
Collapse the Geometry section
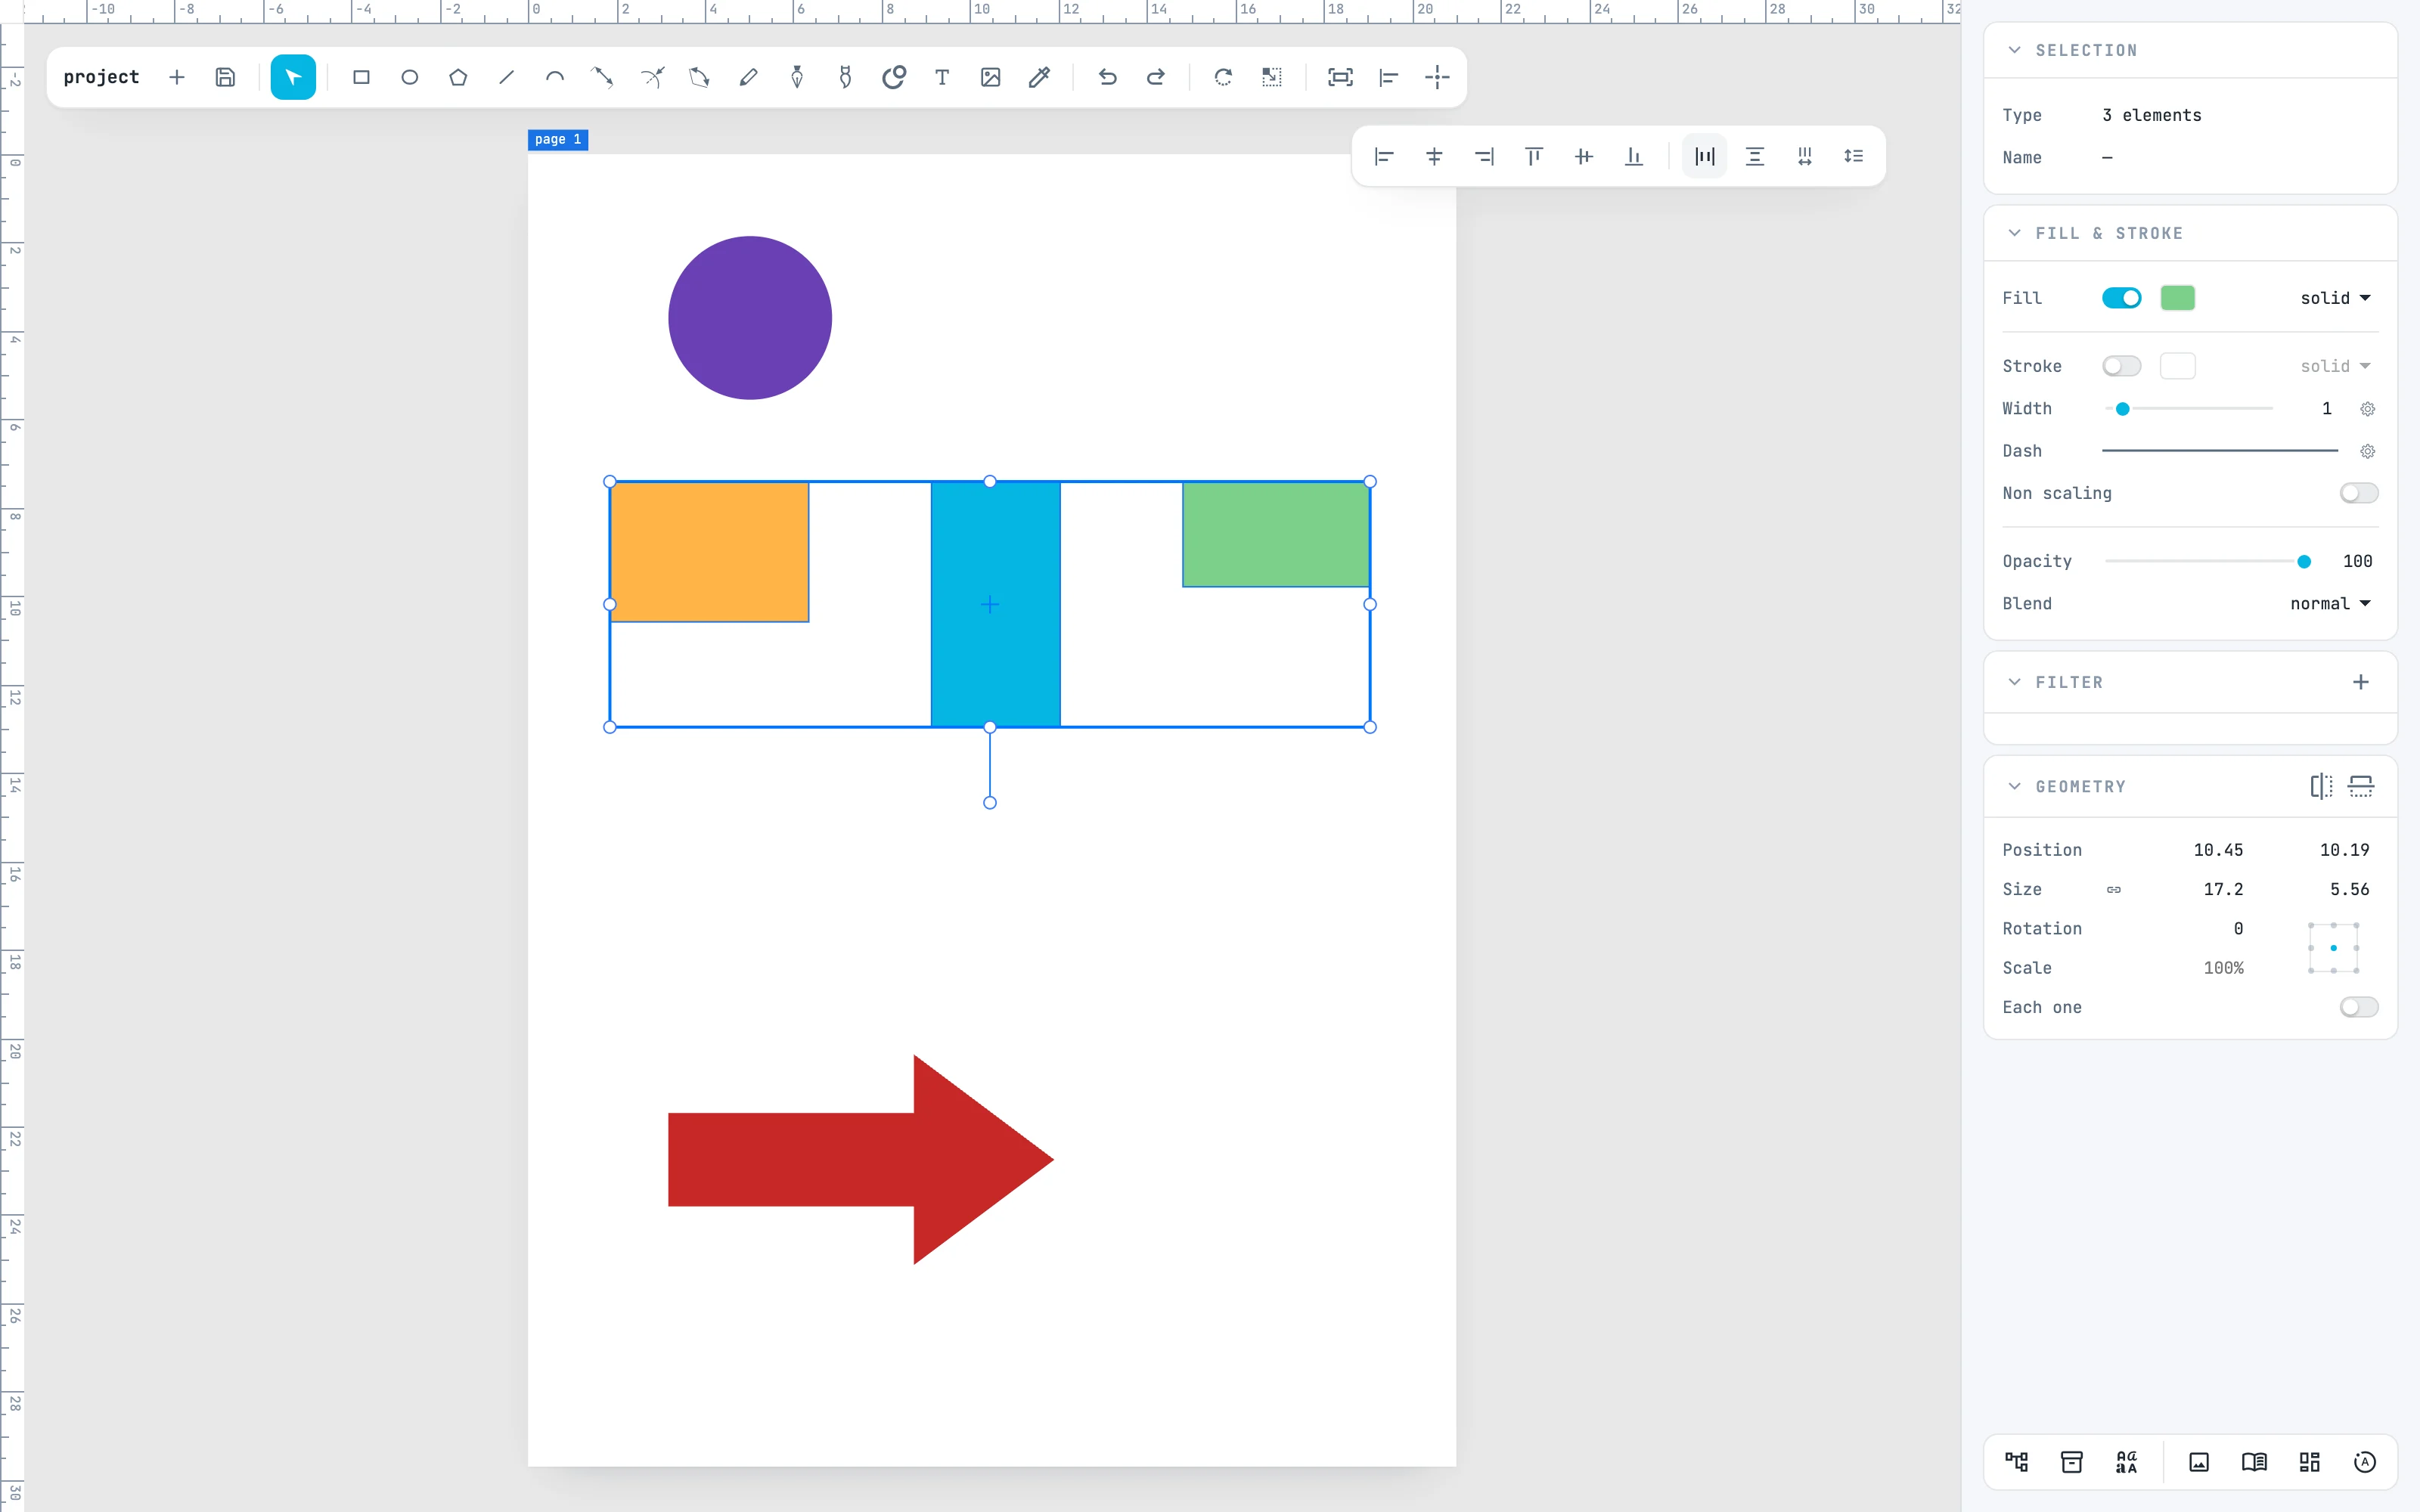tap(2014, 786)
